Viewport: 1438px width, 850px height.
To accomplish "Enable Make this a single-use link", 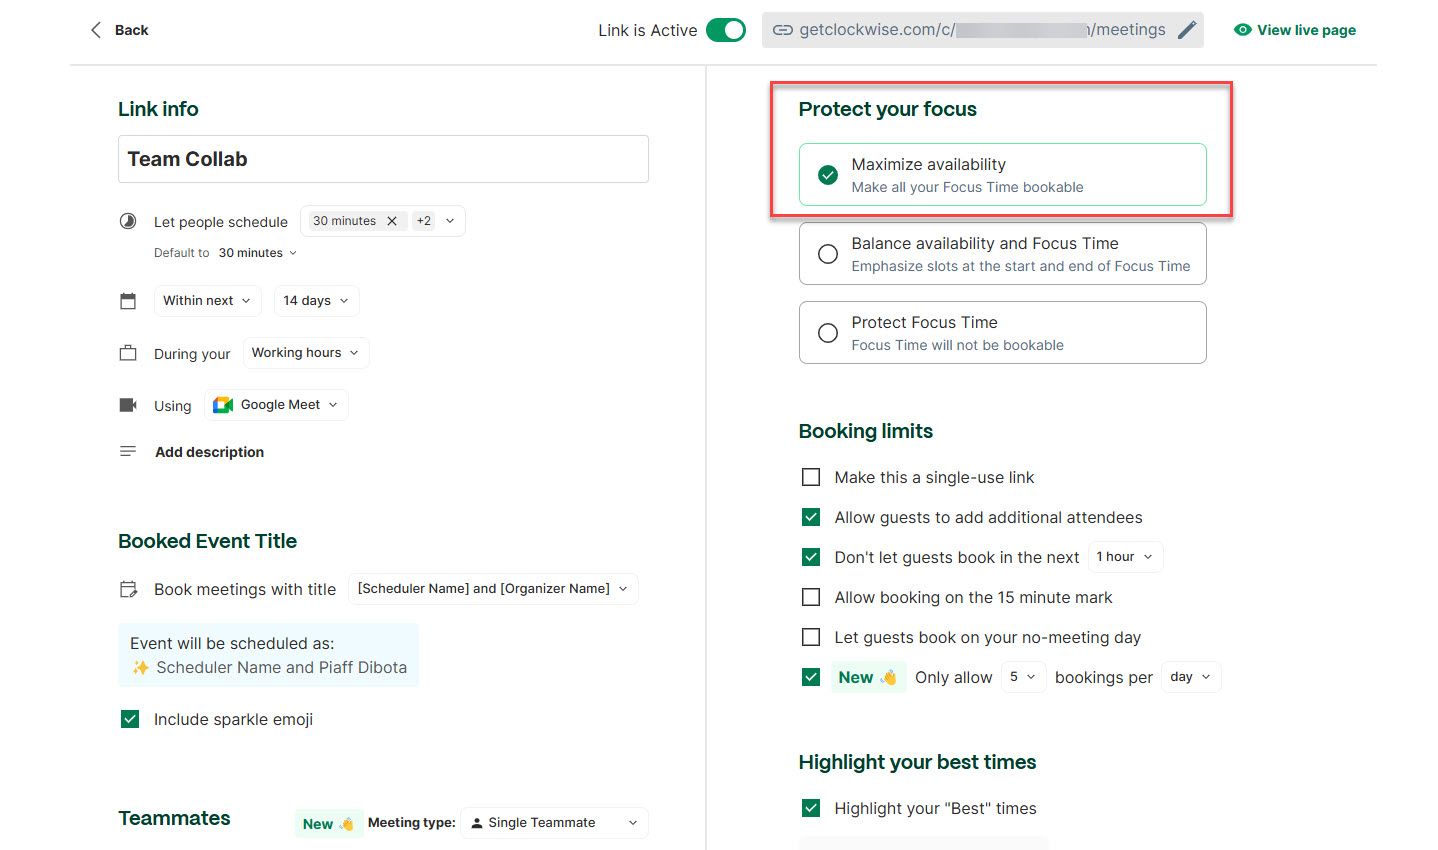I will coord(811,478).
